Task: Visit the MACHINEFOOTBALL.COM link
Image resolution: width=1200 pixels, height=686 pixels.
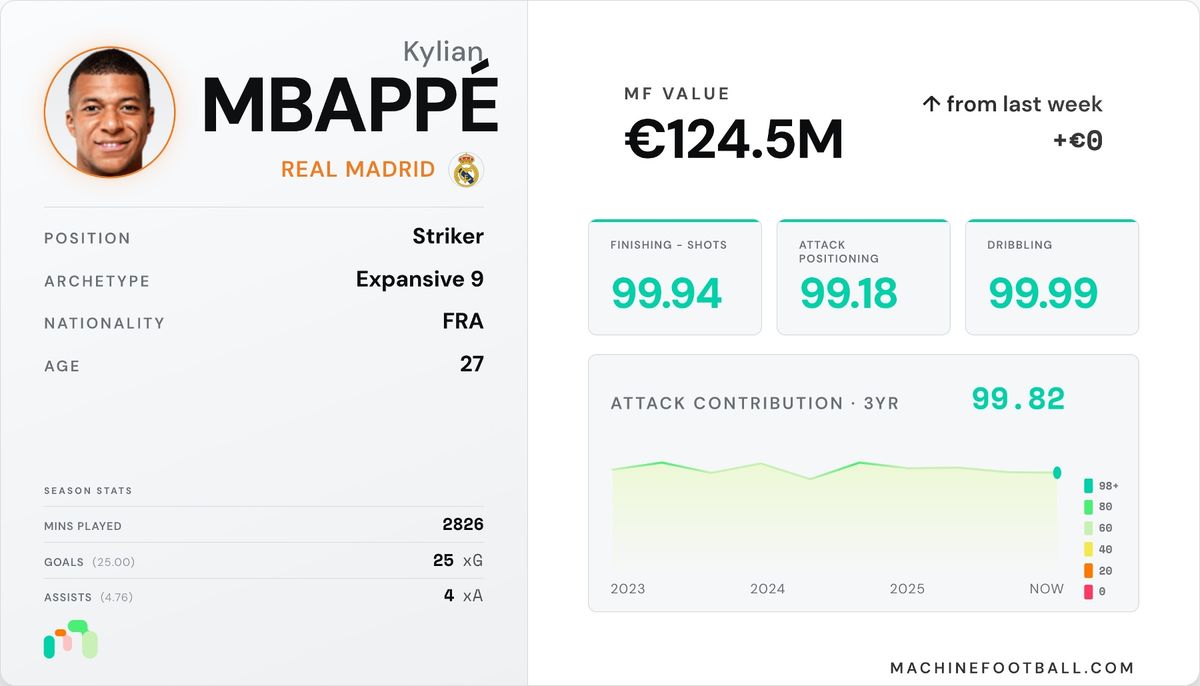Action: (1012, 668)
